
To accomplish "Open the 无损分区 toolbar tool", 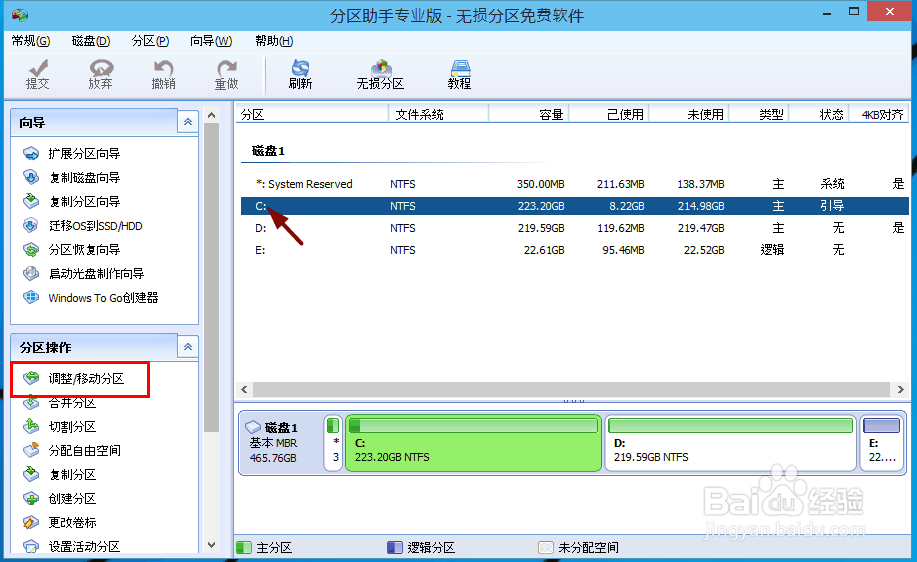I will (380, 74).
